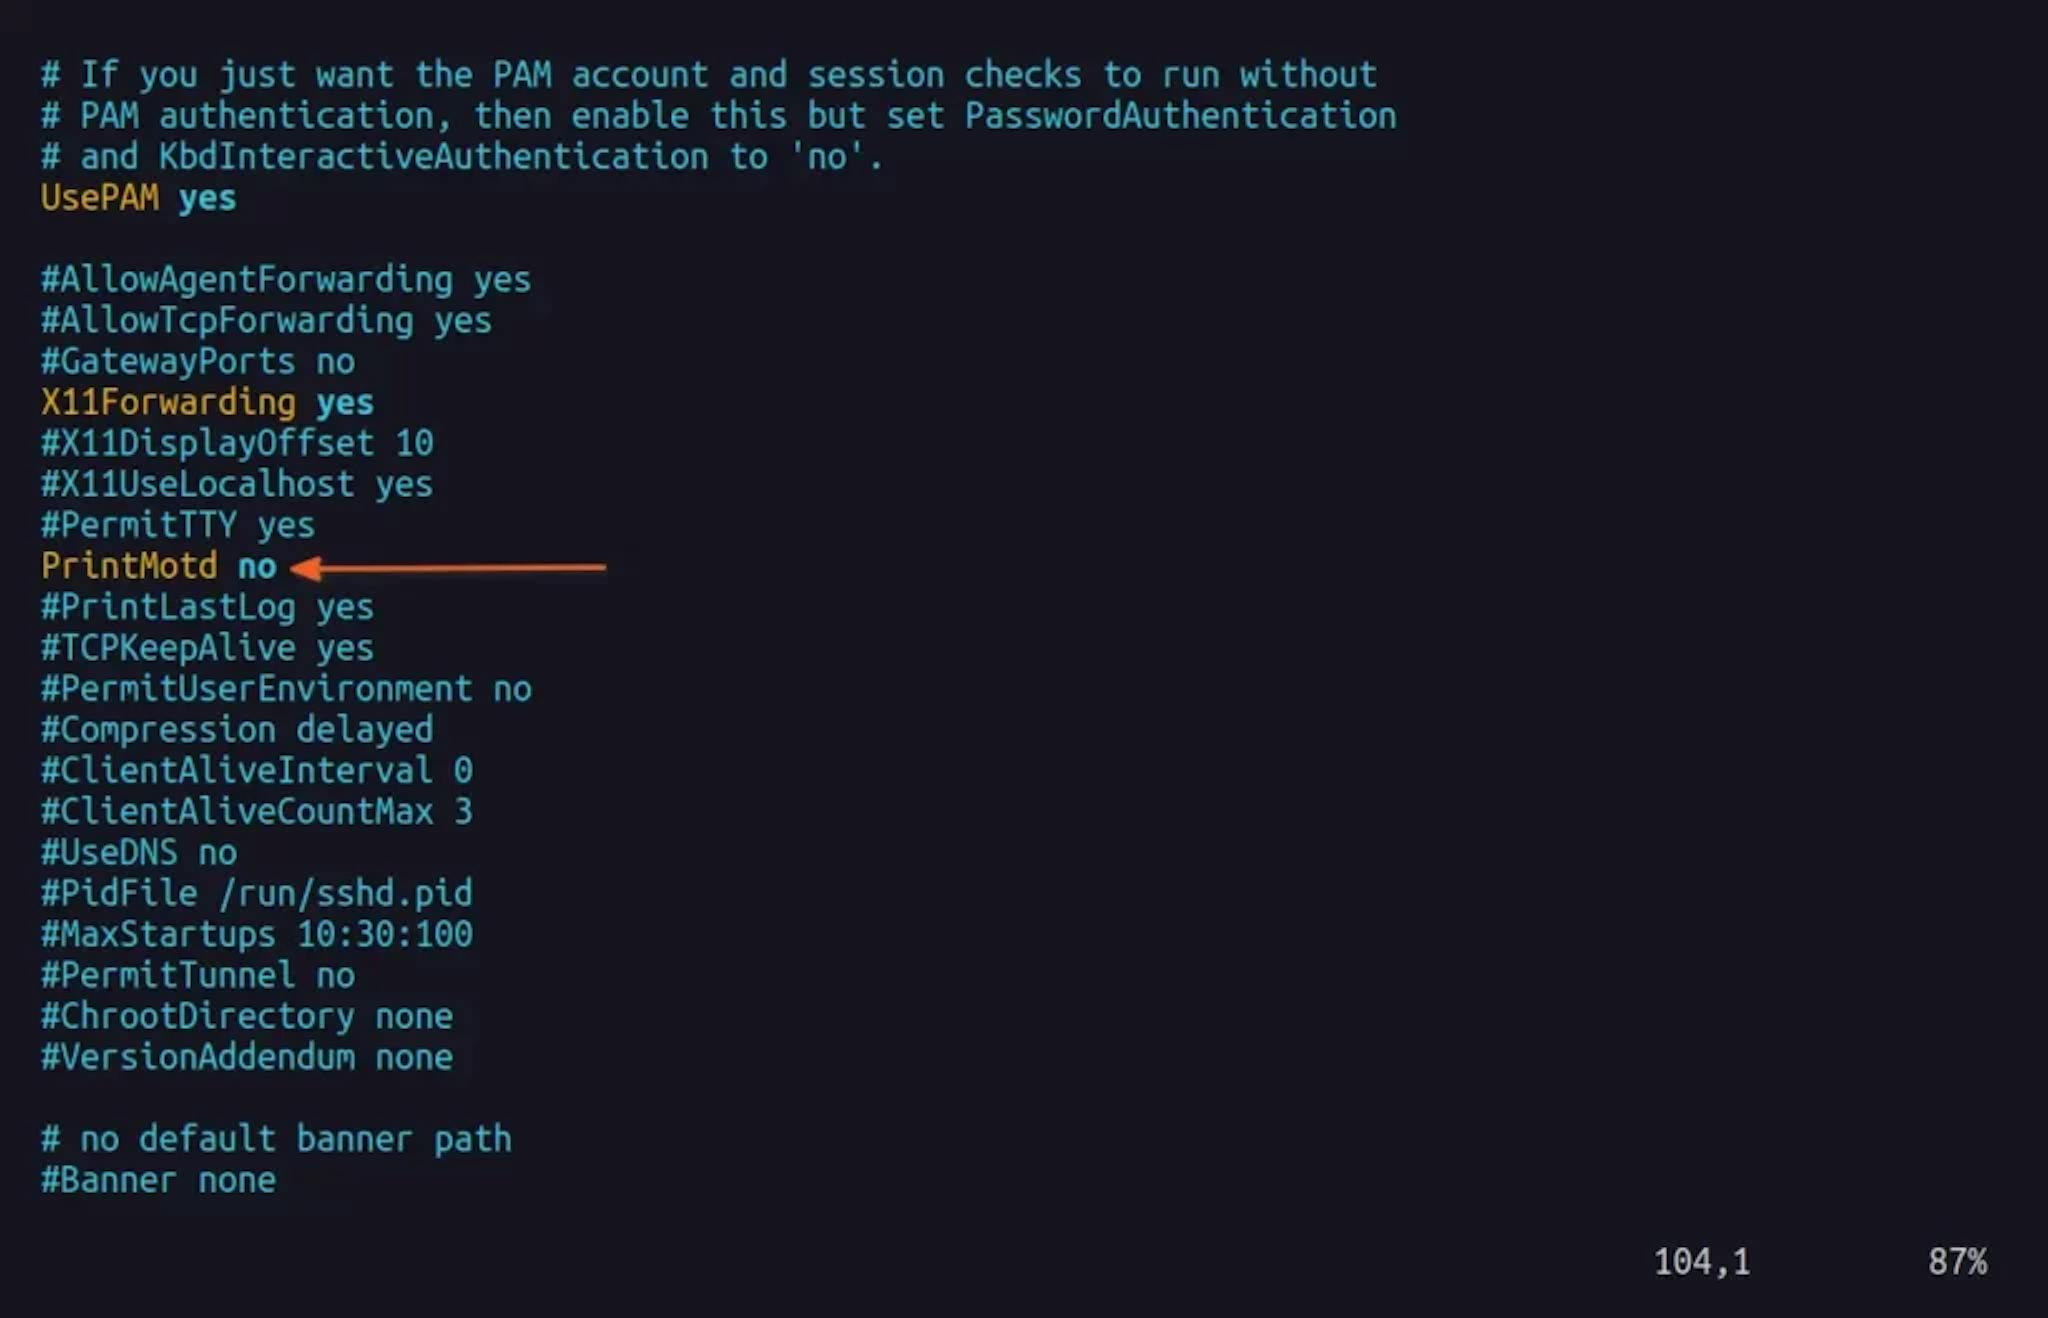Click the cursor position indicator 104,1

point(1702,1263)
